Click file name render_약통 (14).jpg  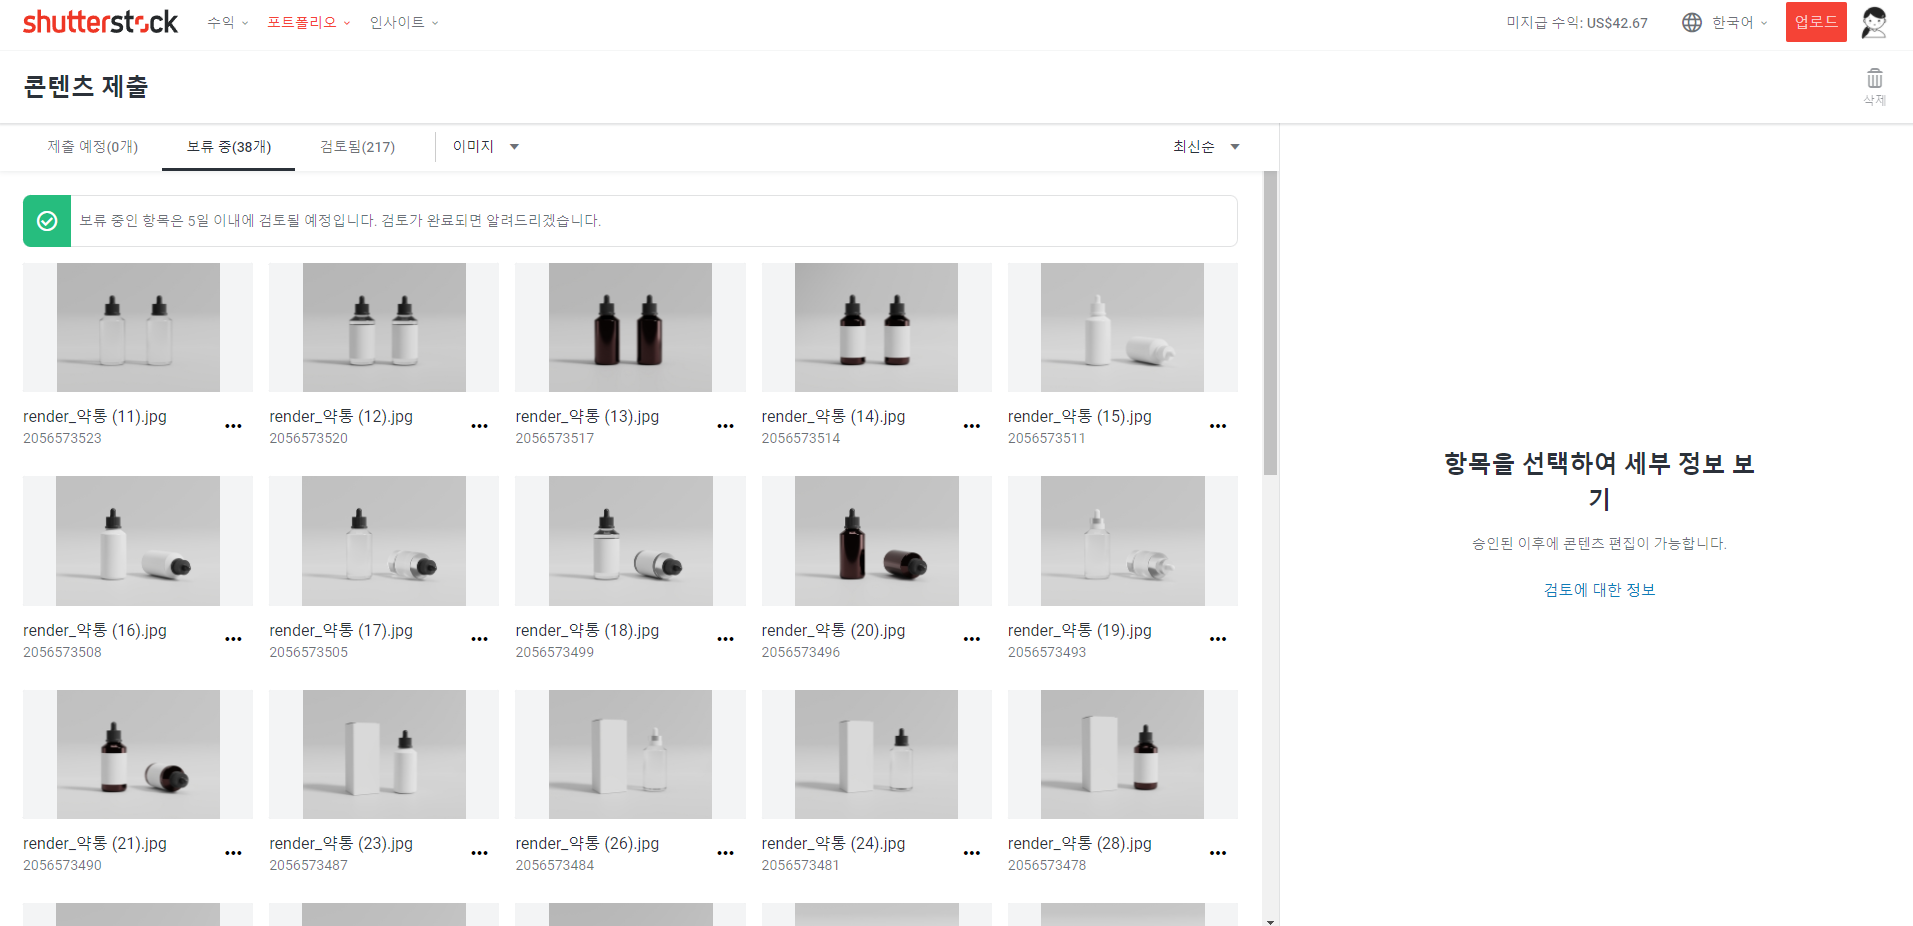(833, 416)
